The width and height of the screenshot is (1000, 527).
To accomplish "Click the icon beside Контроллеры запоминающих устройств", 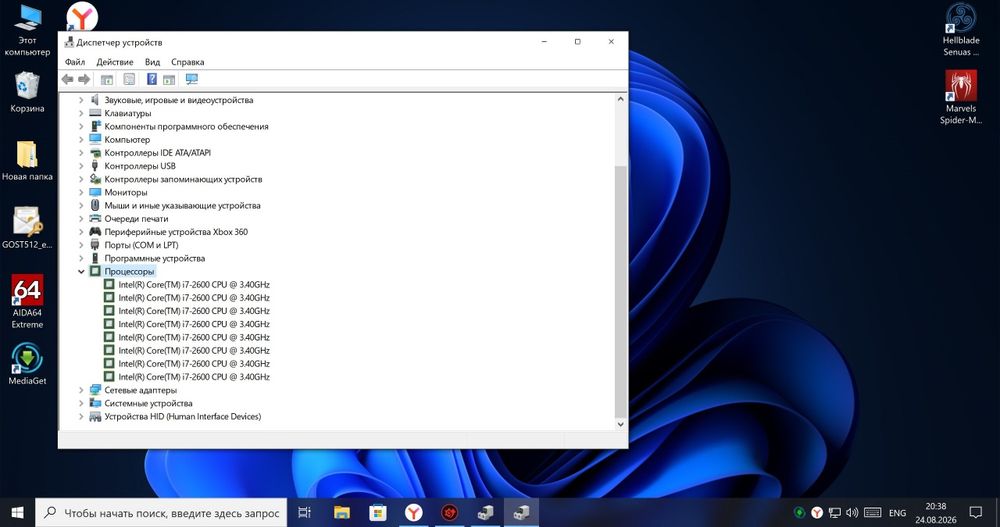I will [x=95, y=179].
